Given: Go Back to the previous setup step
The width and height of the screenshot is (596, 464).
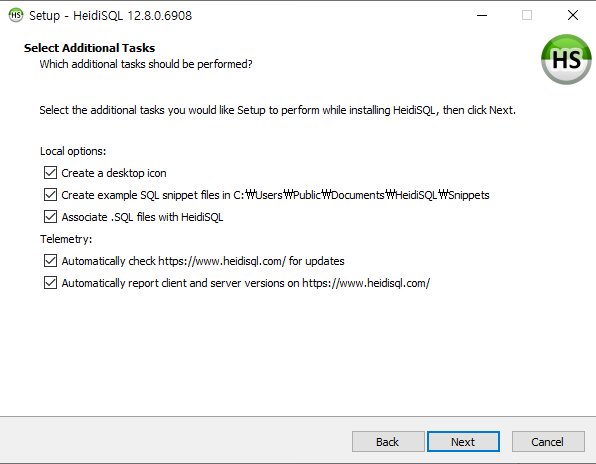Looking at the screenshot, I should coord(388,442).
